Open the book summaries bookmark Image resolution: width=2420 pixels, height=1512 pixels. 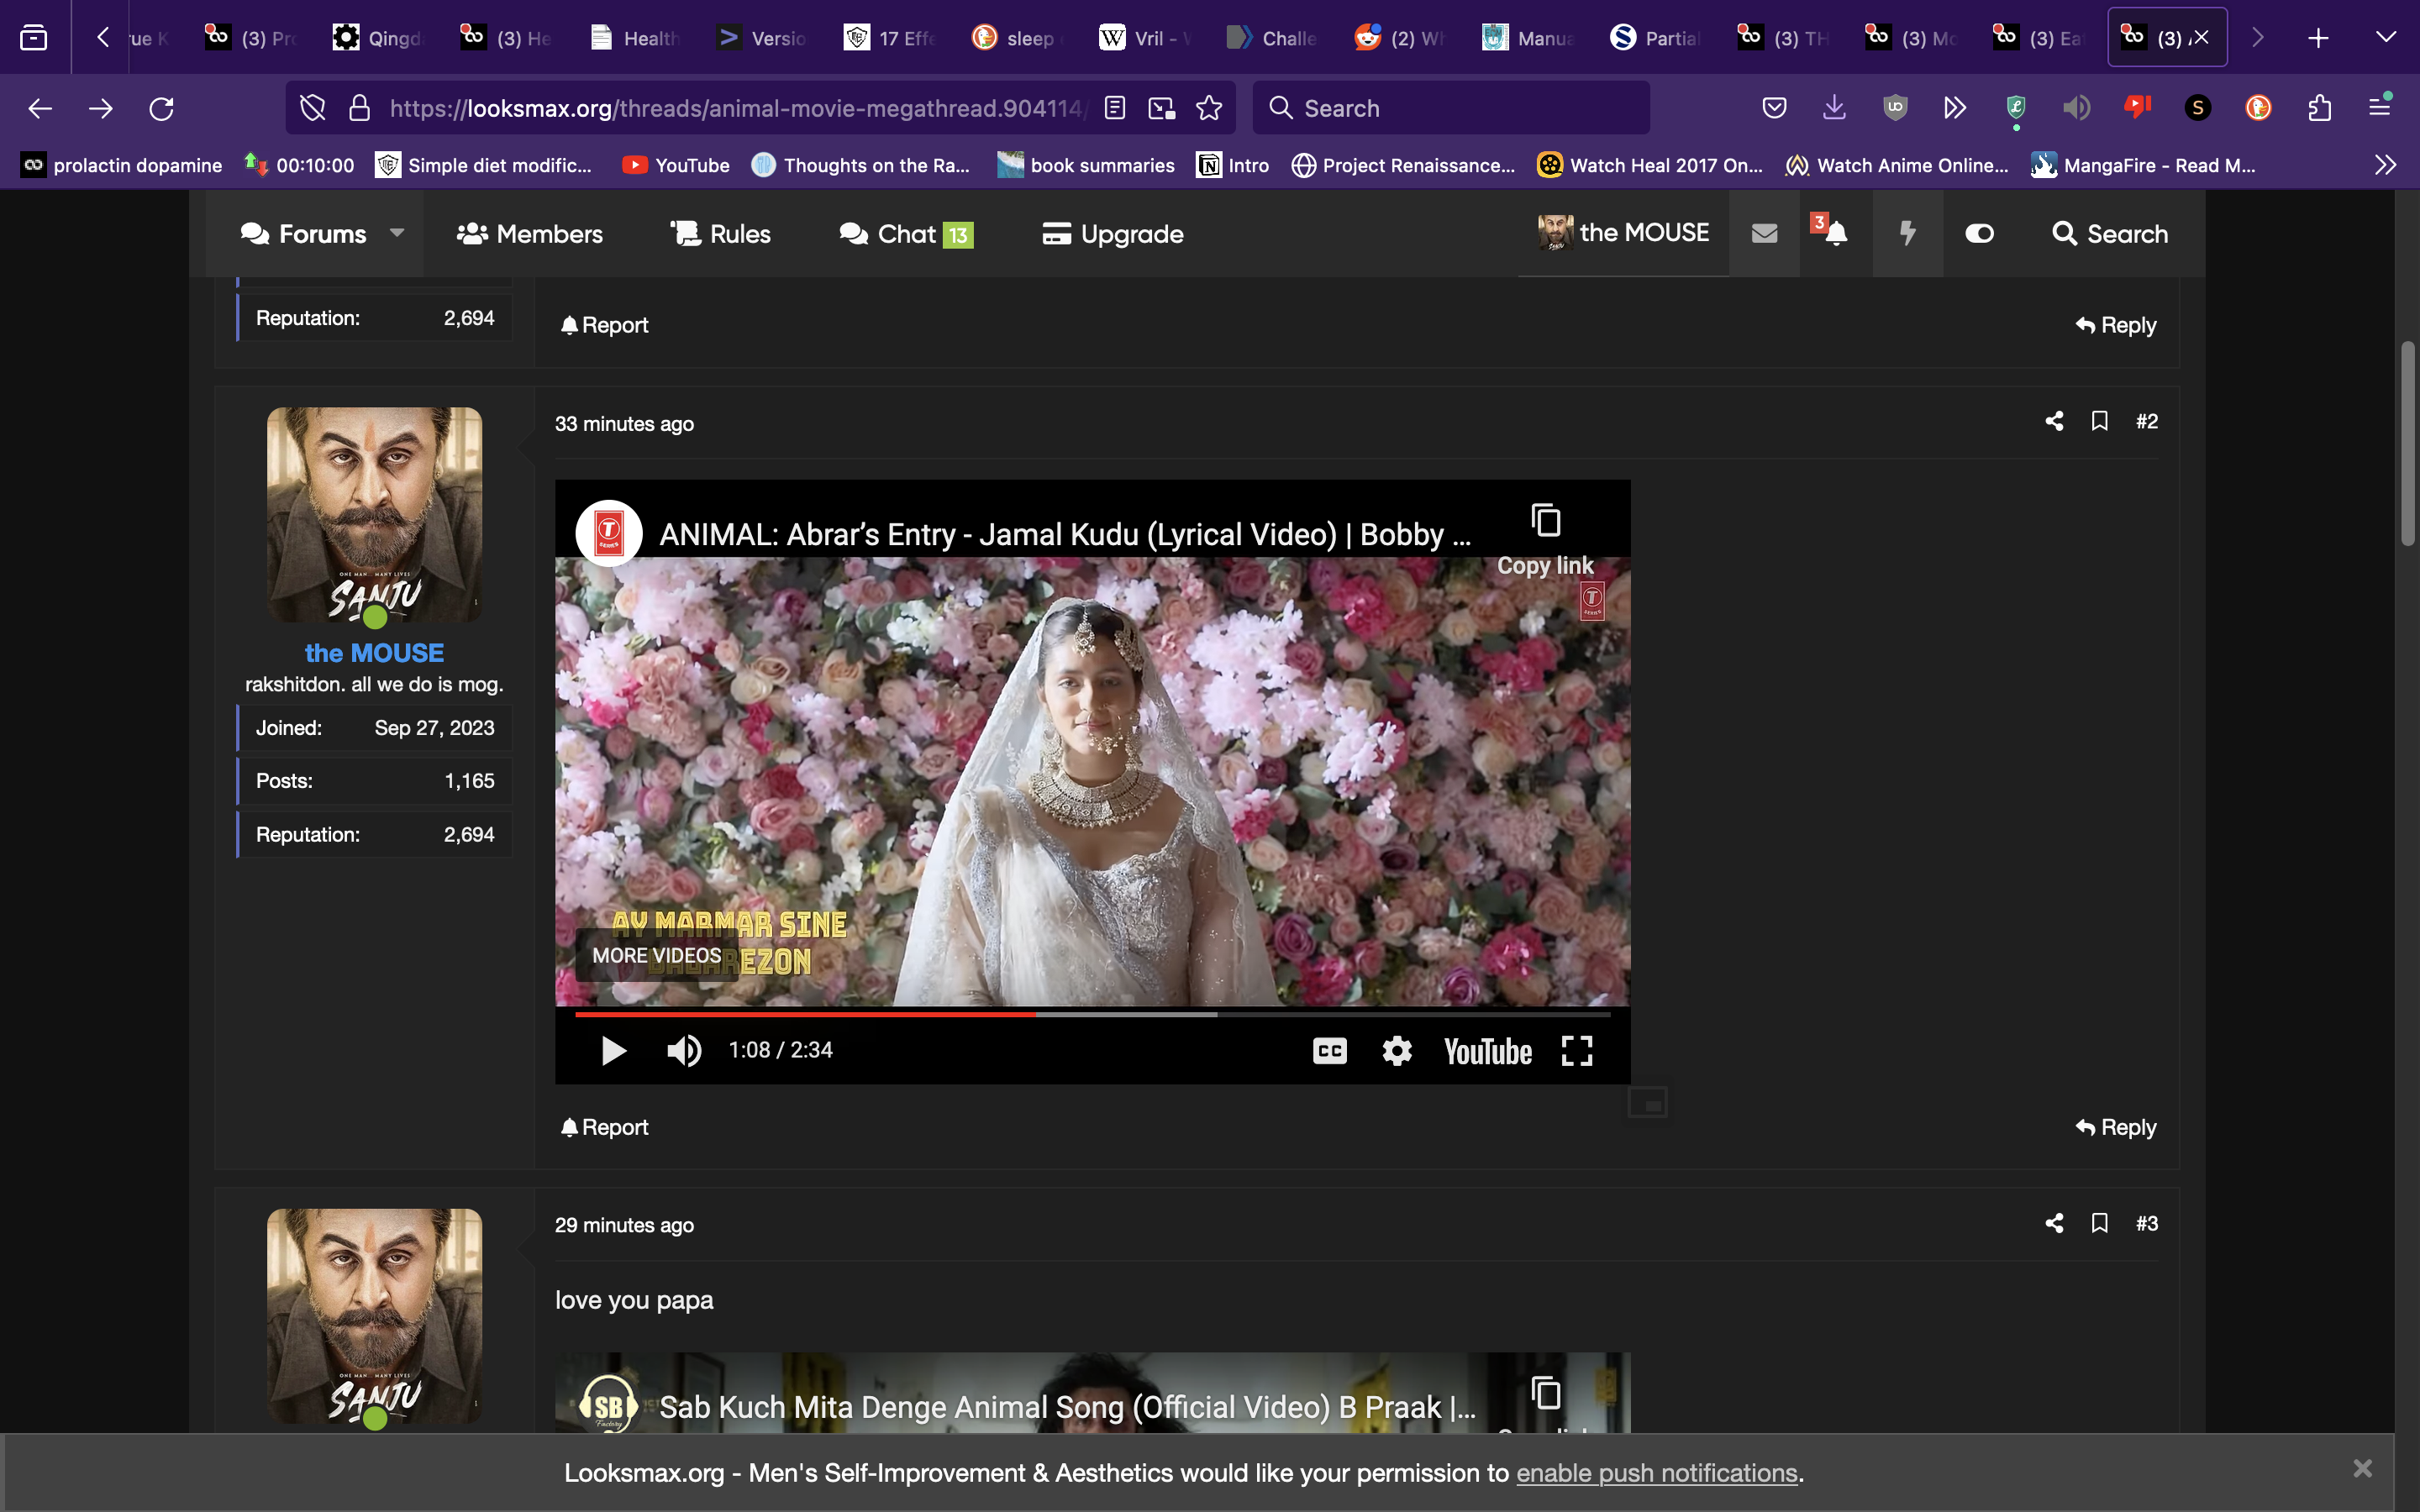1086,165
